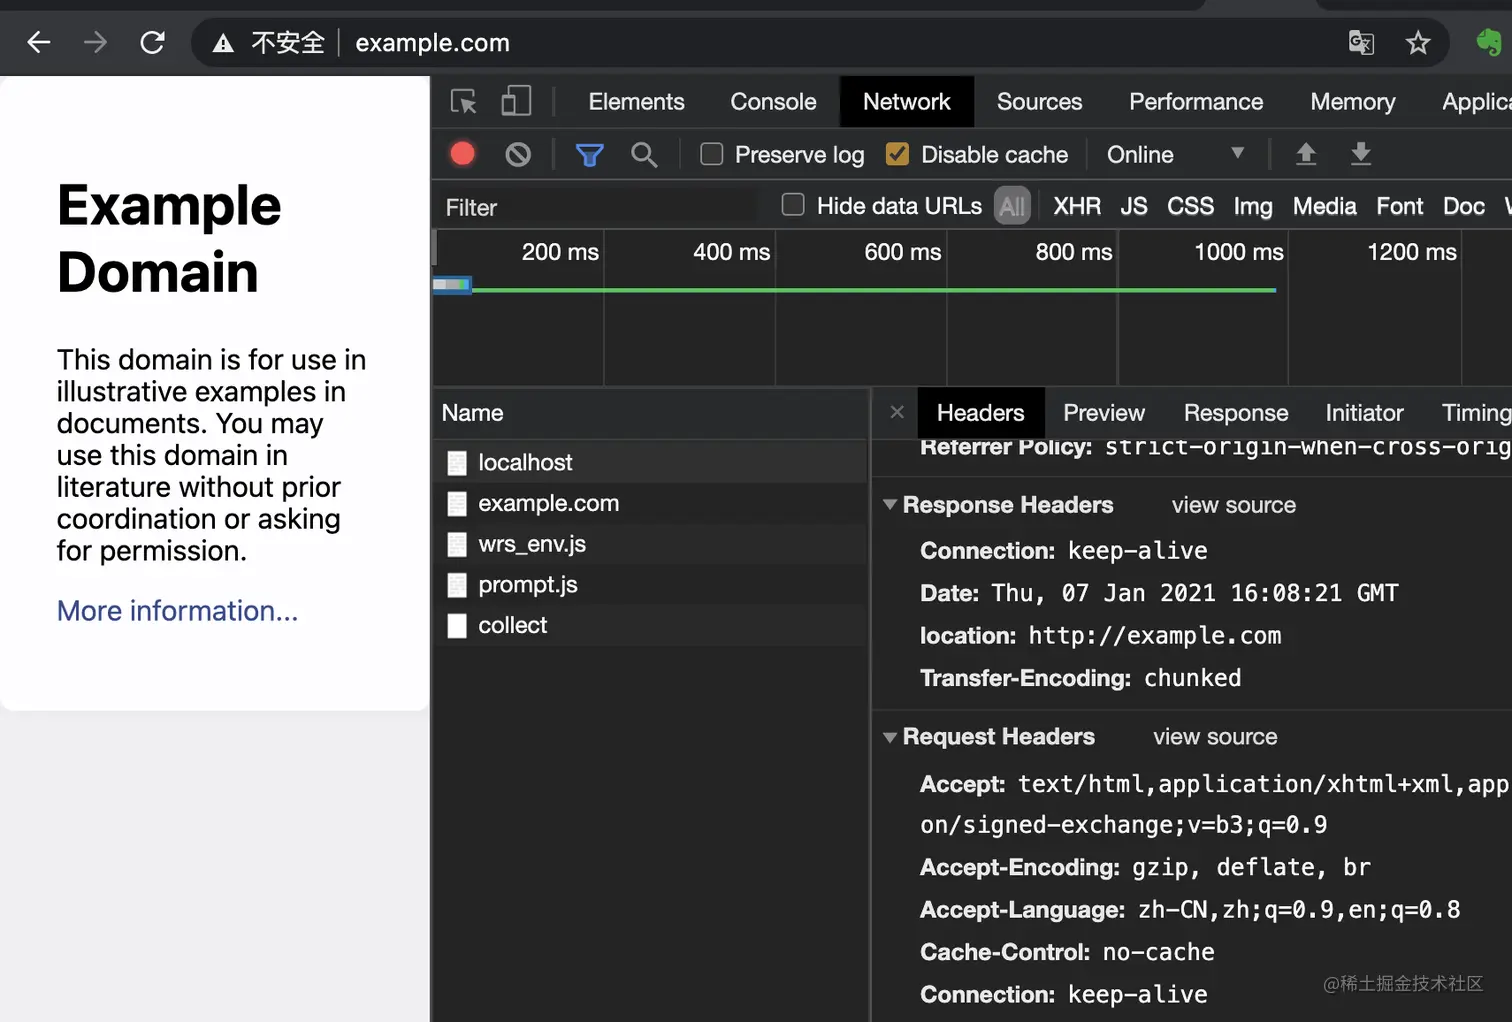Open the Memory panel

click(x=1352, y=102)
